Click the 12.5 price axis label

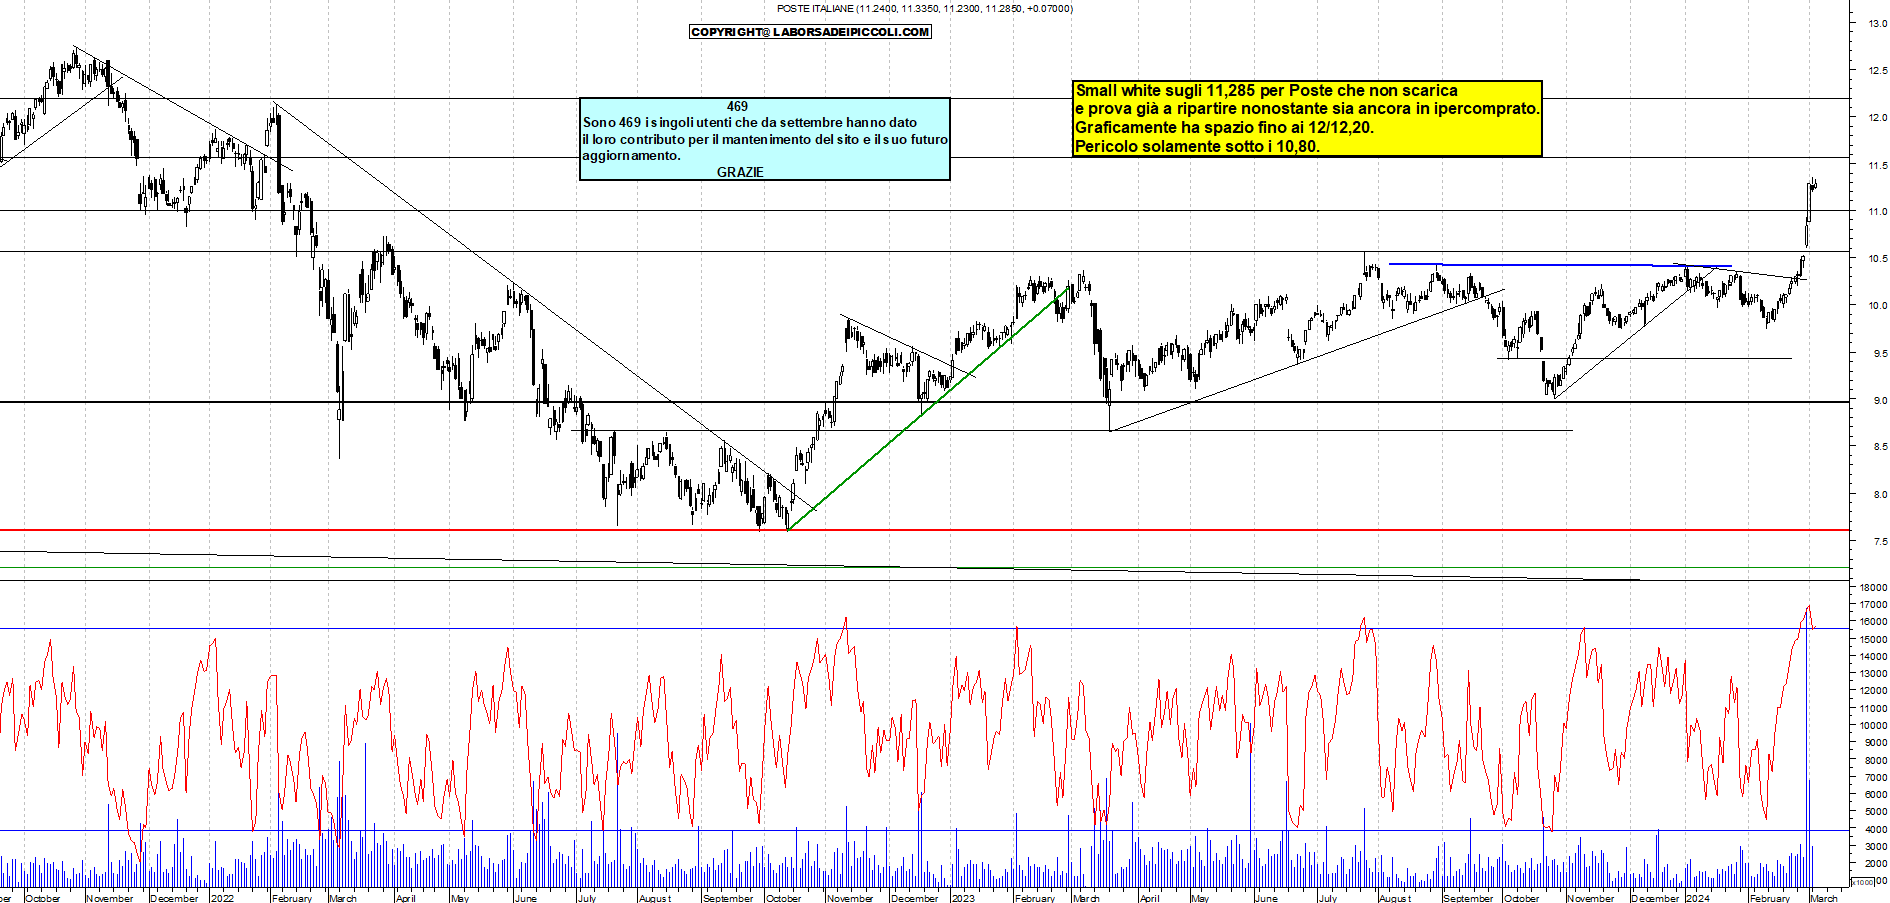[1878, 71]
